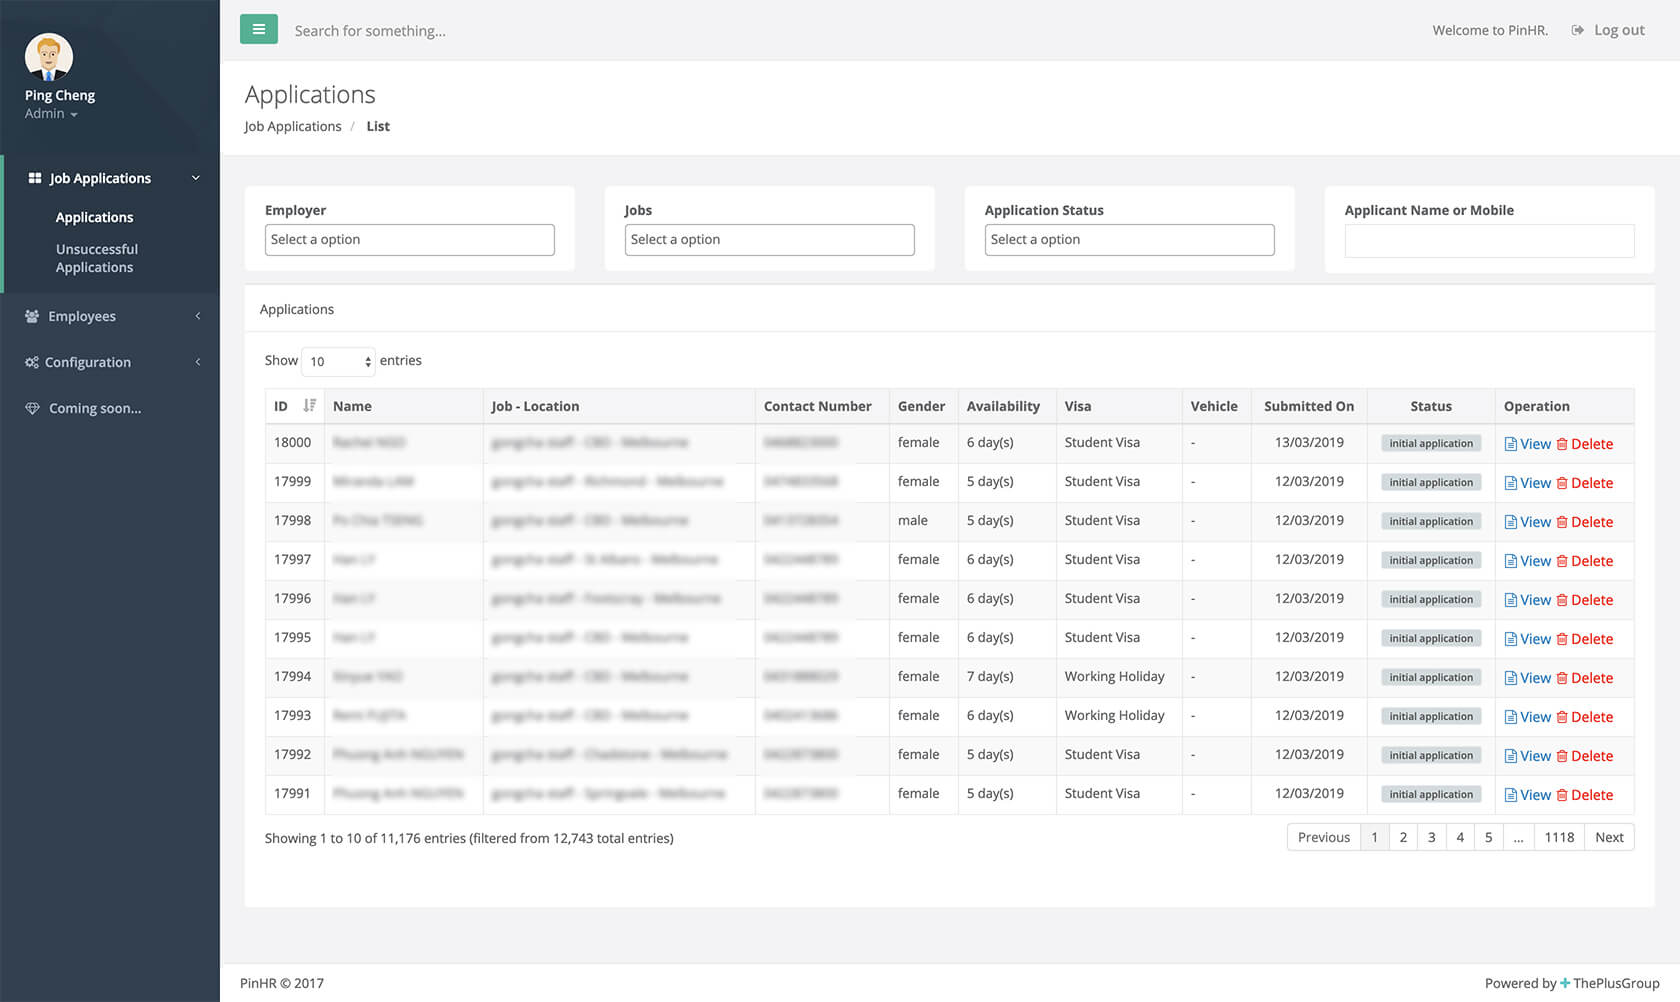Open the Employer filter dropdown
This screenshot has height=1002, width=1680.
pyautogui.click(x=409, y=240)
